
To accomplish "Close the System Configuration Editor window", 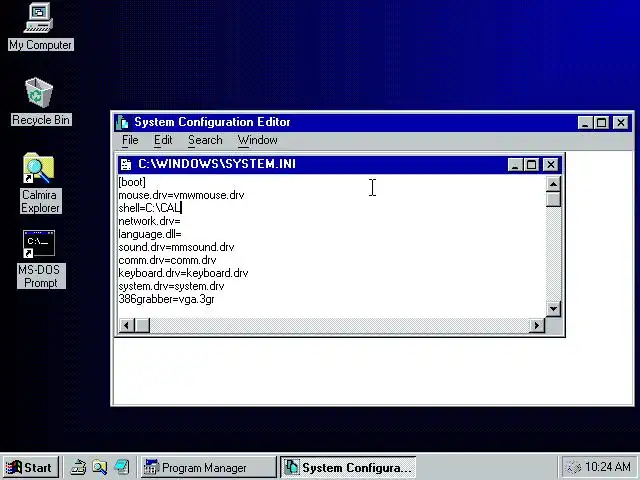I will [621, 122].
